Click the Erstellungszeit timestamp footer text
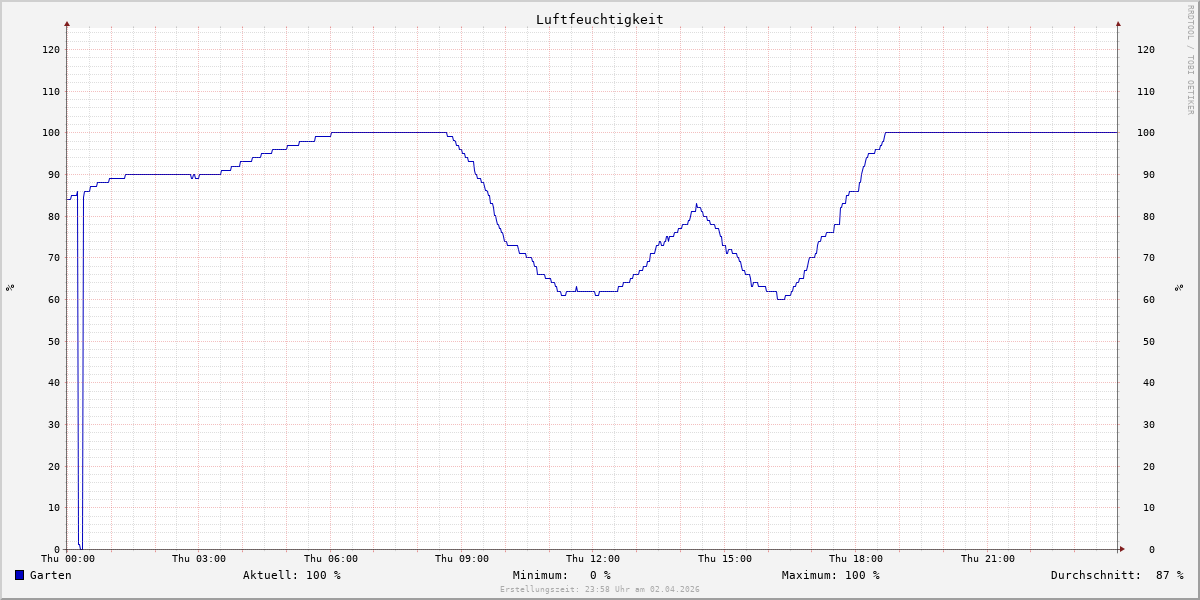 (x=599, y=590)
